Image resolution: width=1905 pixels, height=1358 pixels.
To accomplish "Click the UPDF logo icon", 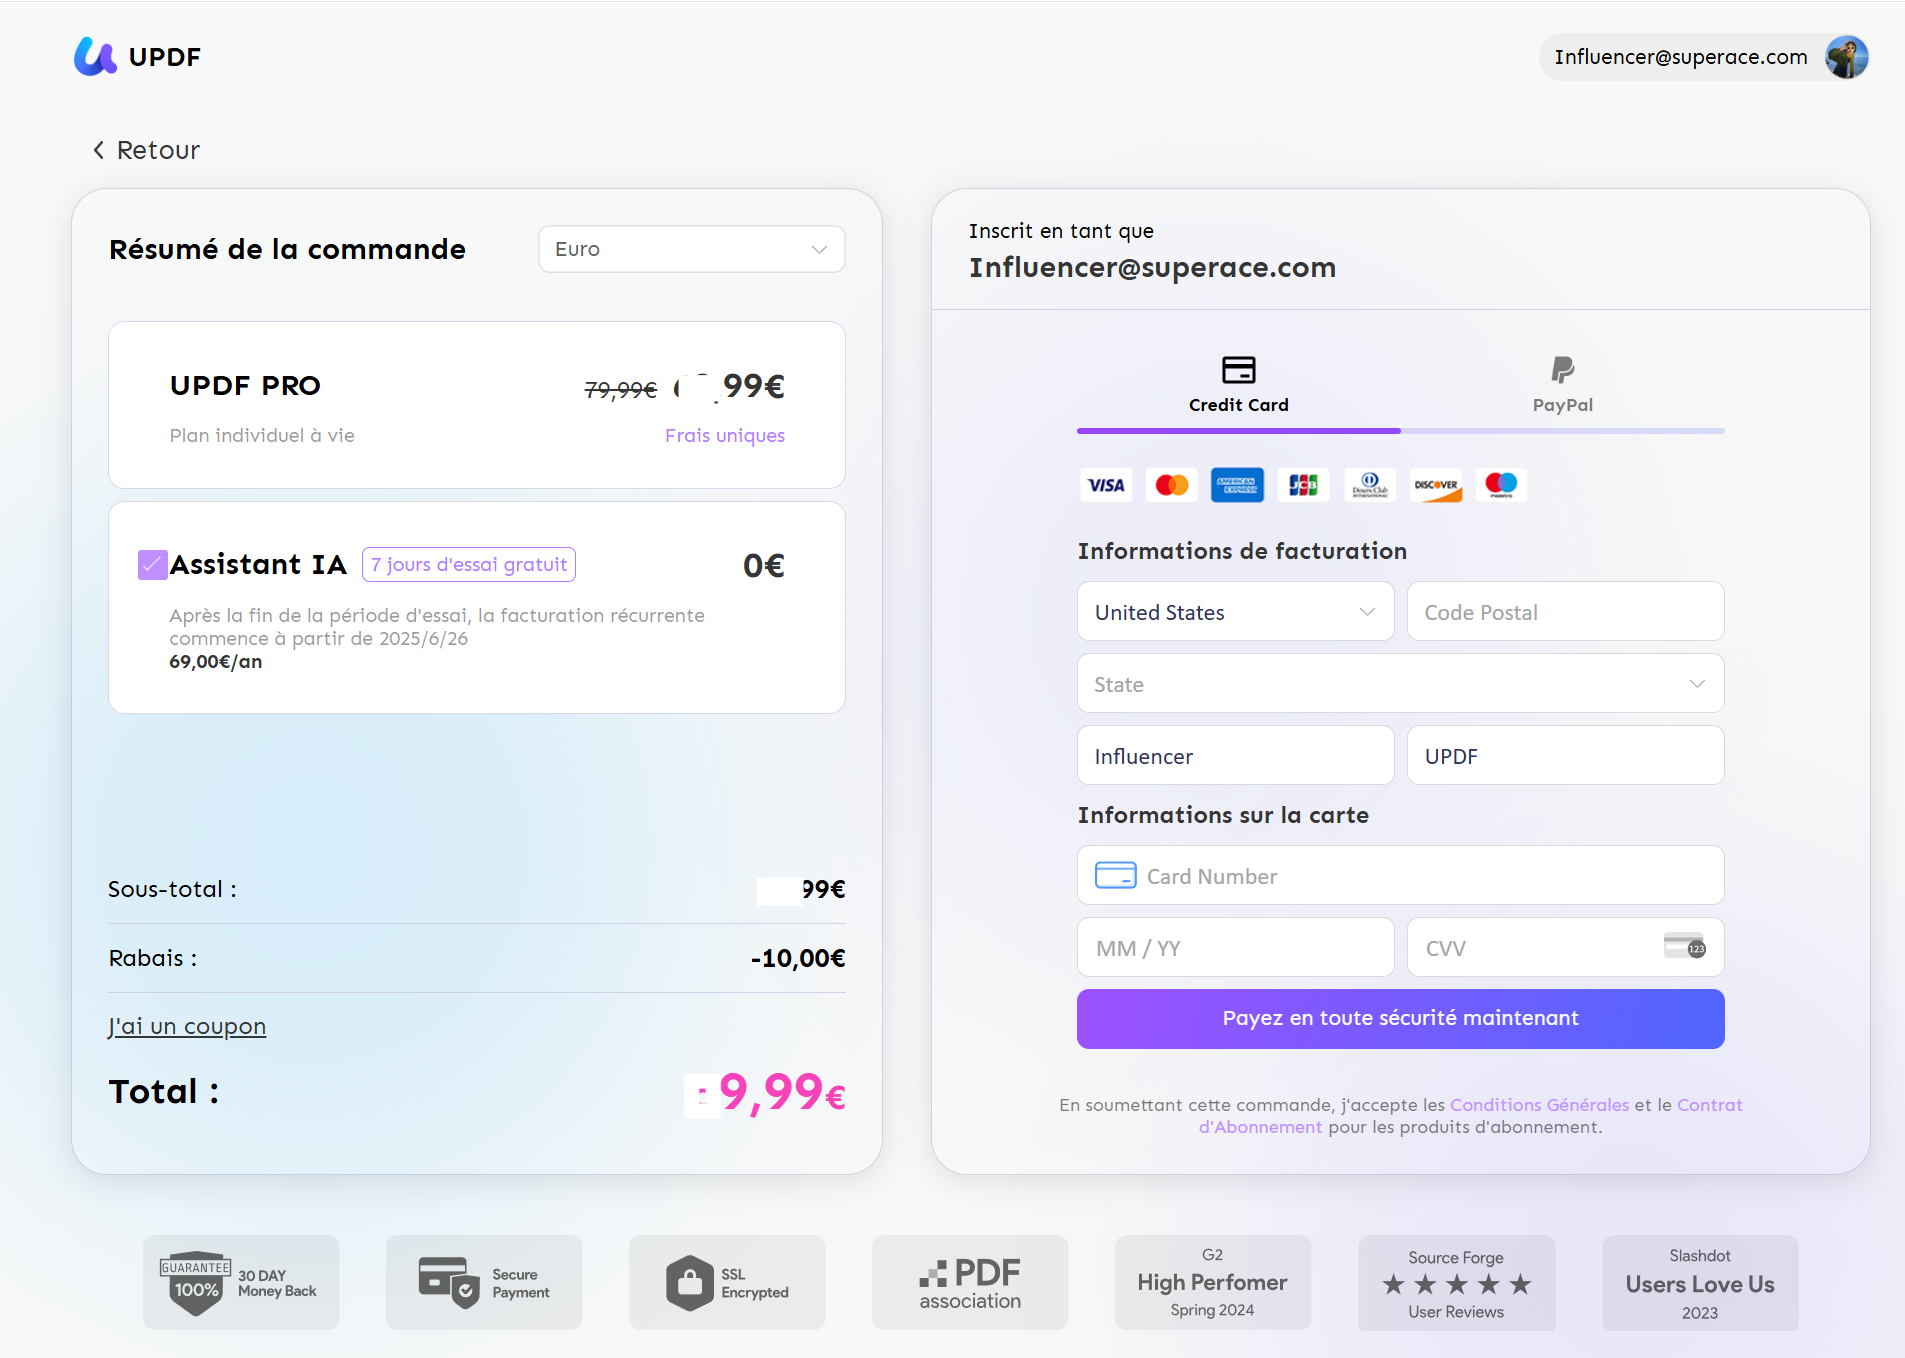I will [x=95, y=57].
